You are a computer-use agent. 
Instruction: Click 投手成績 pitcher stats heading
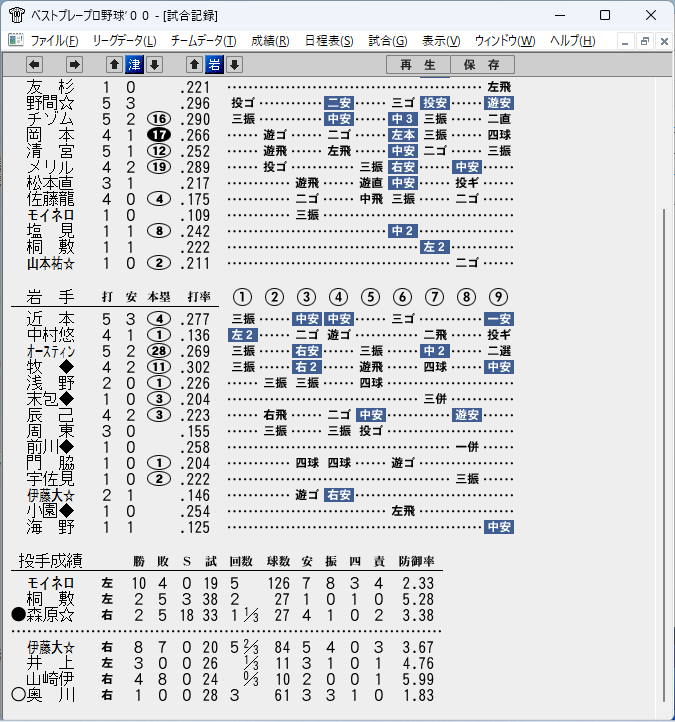pyautogui.click(x=51, y=561)
